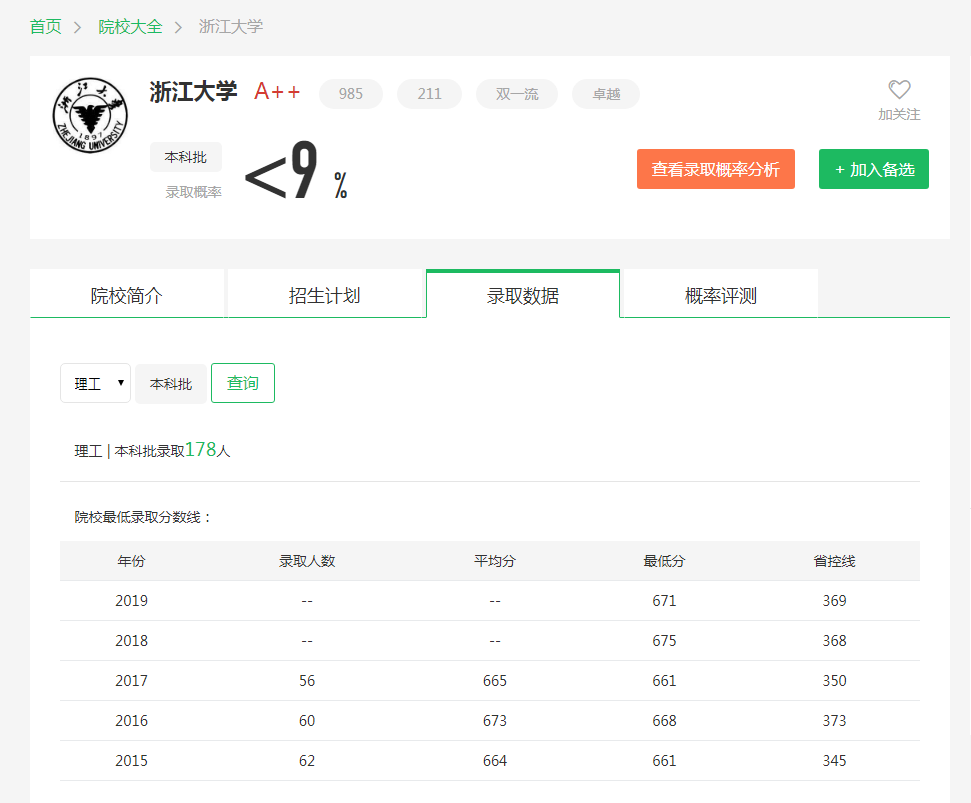
Task: Select the 录取数据 tab
Action: tap(523, 295)
